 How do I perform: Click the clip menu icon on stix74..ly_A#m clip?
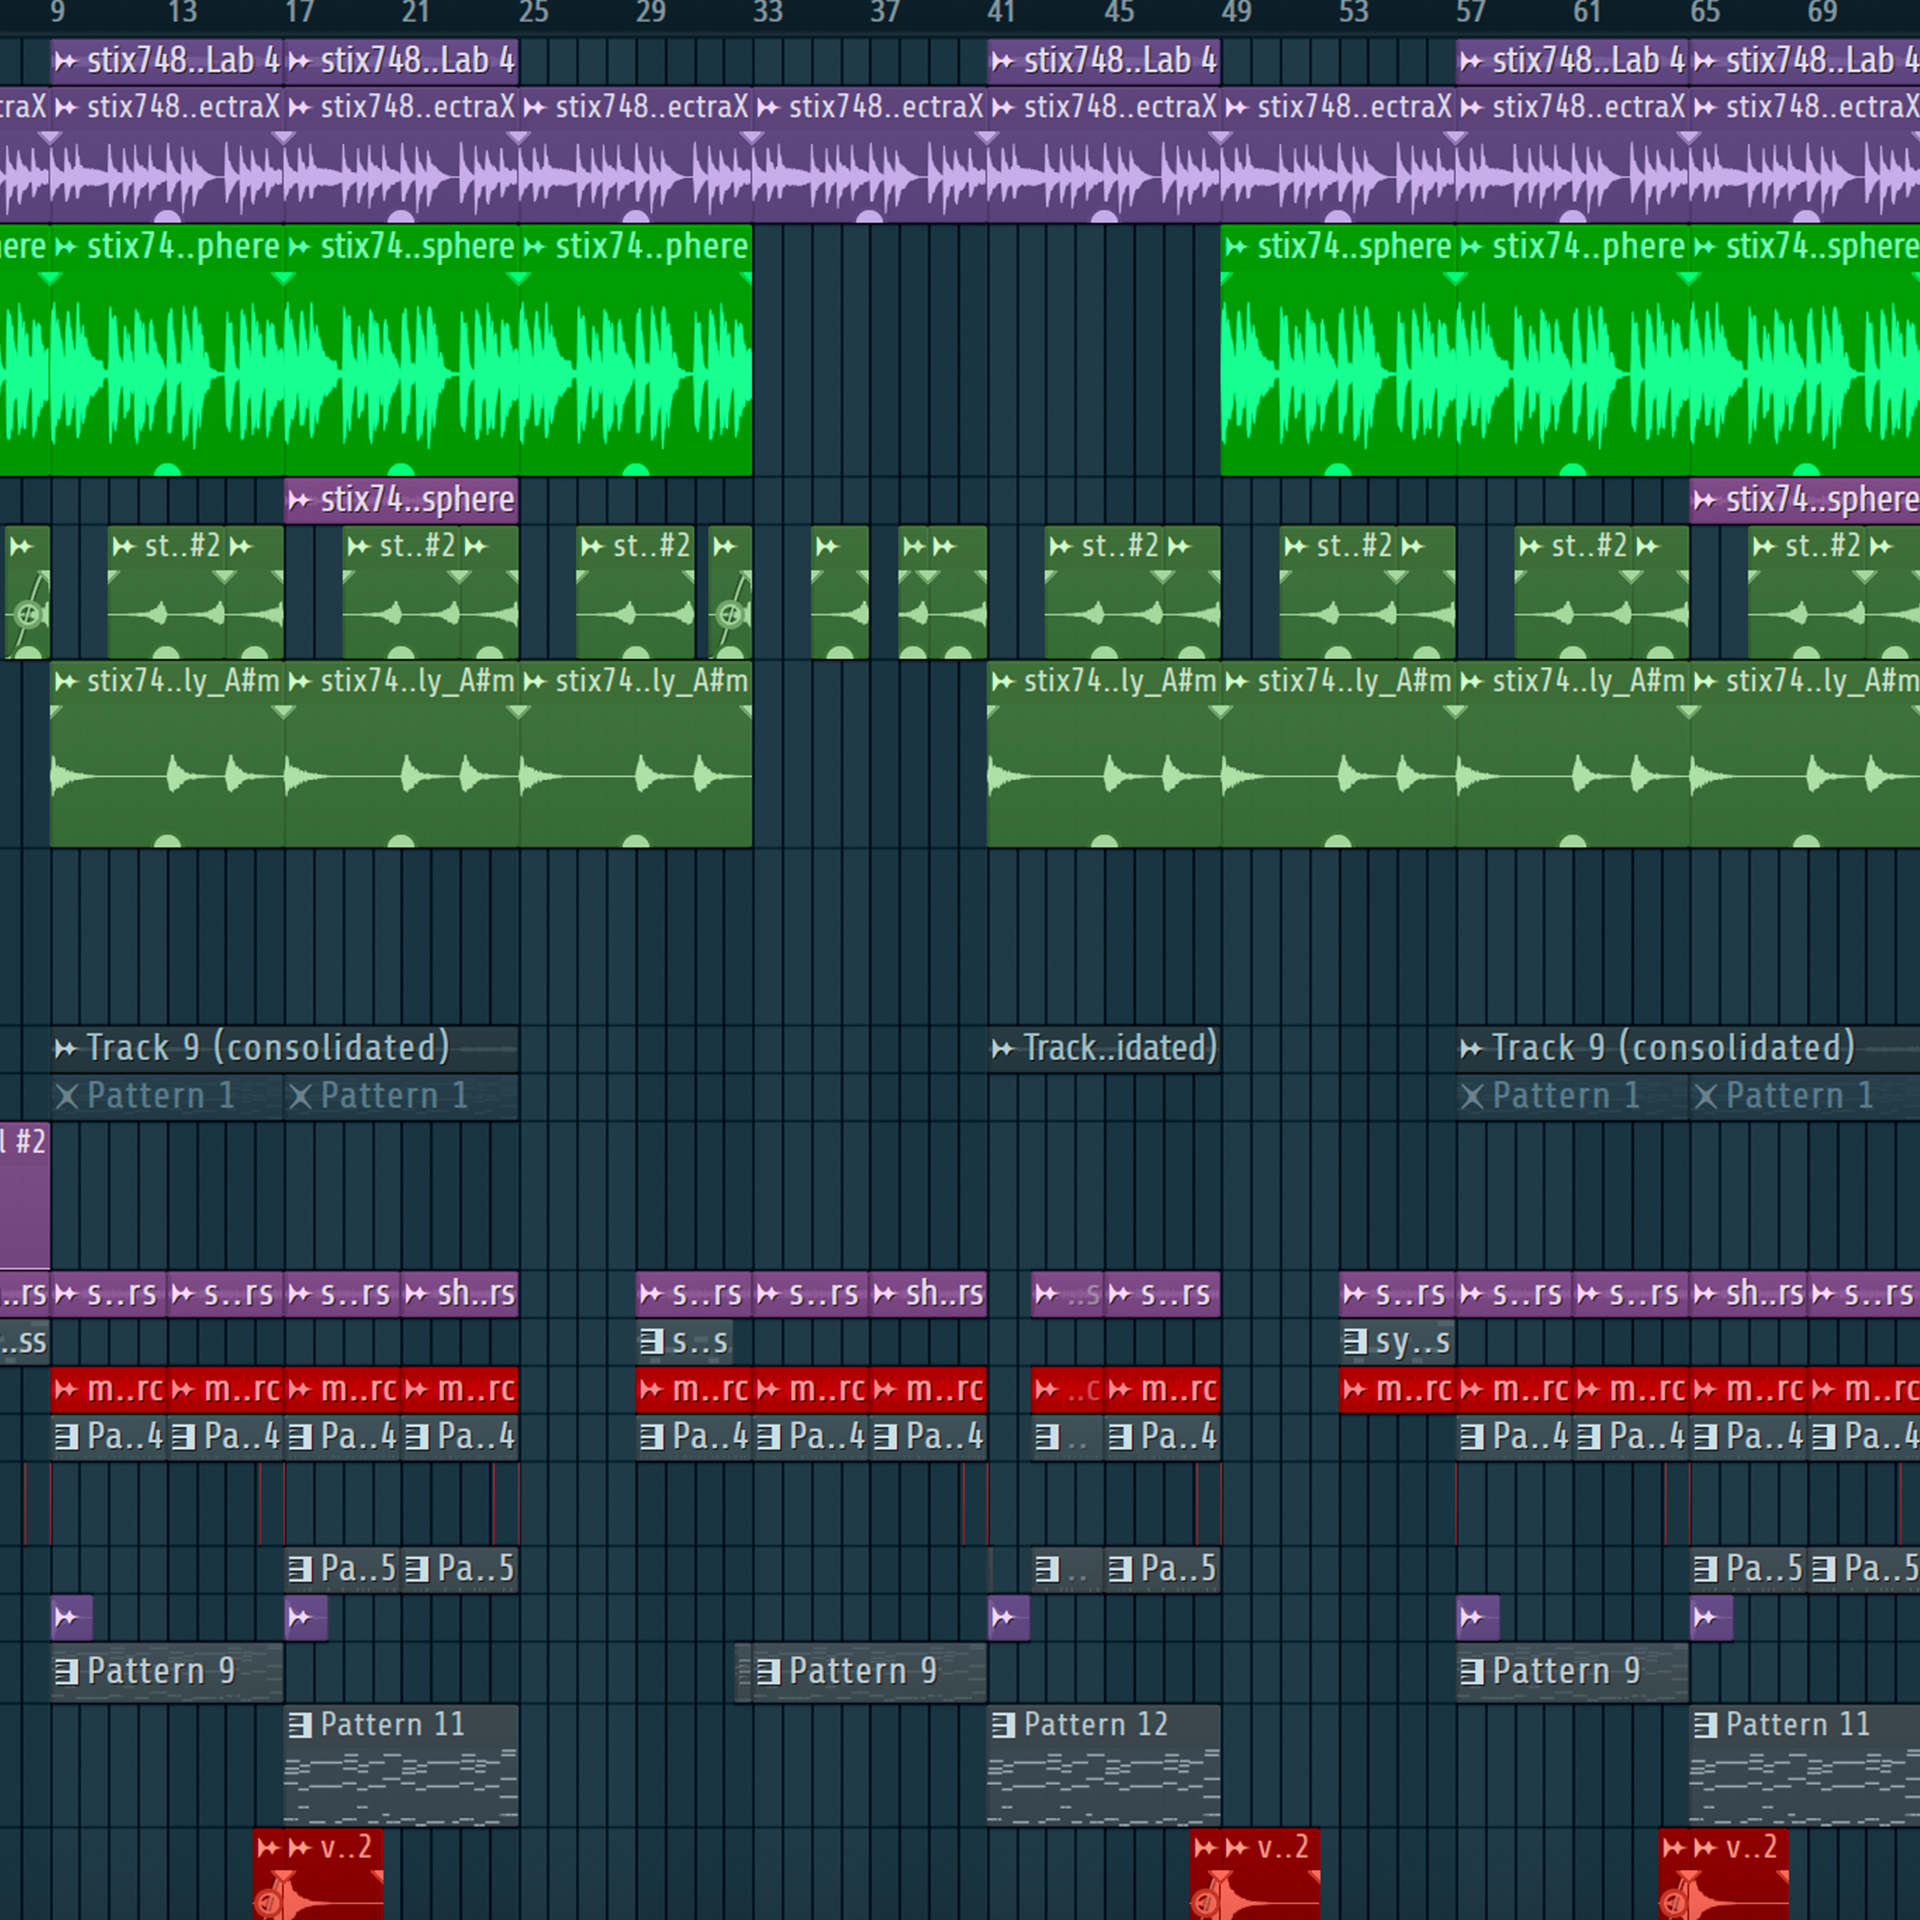point(64,681)
